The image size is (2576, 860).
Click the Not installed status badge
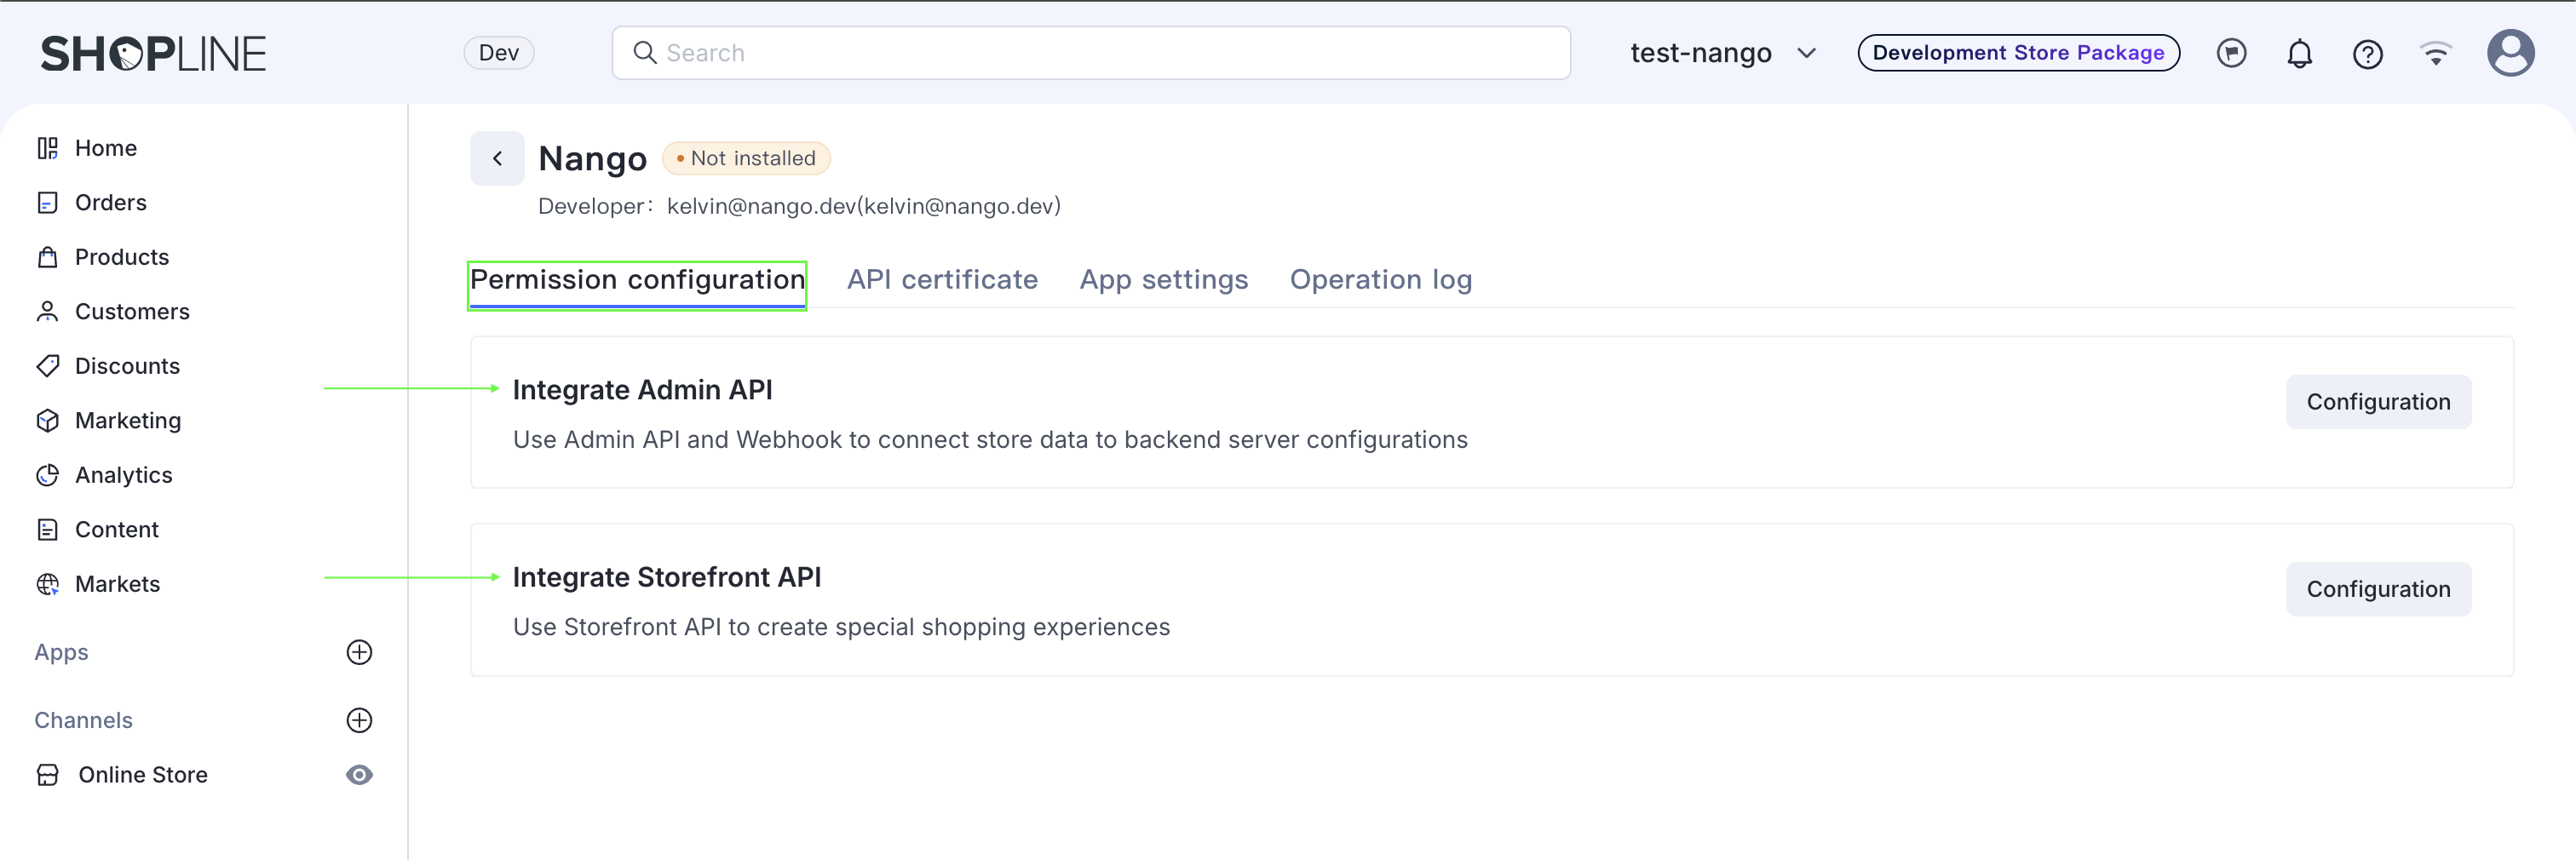pyautogui.click(x=746, y=158)
